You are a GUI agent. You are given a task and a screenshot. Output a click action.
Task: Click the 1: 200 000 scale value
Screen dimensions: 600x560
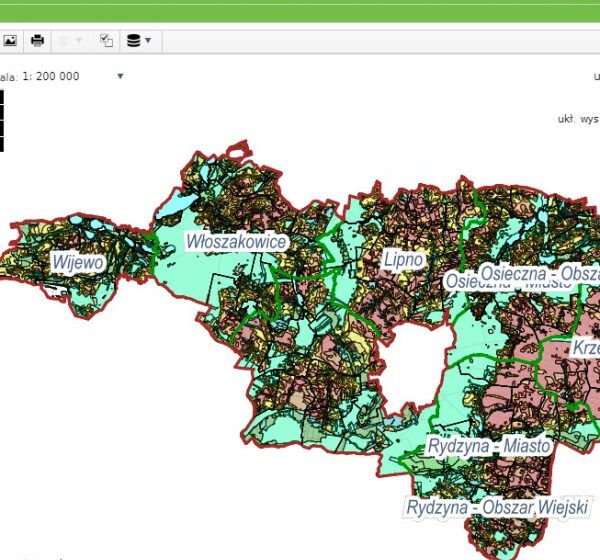(48, 76)
